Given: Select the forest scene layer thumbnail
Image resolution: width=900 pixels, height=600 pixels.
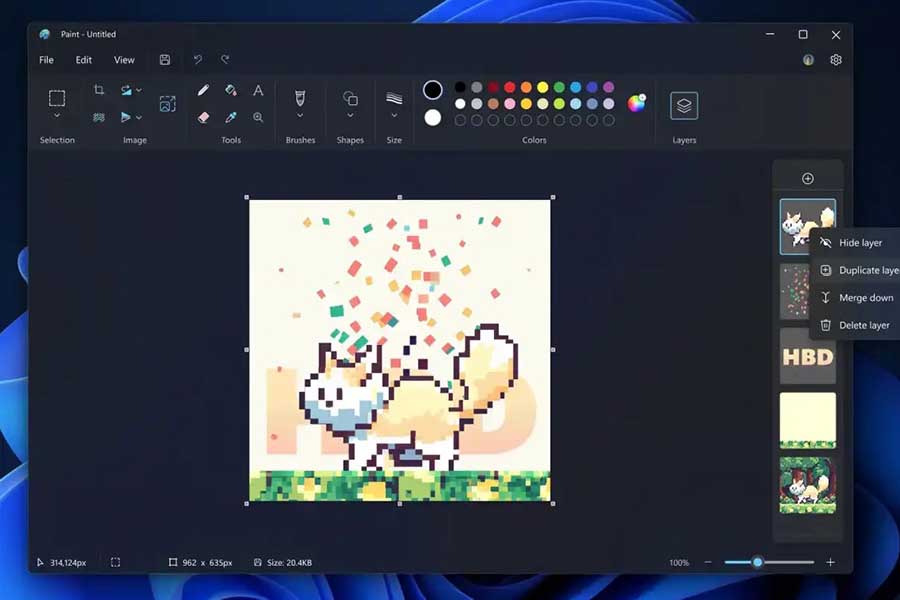Looking at the screenshot, I should point(808,485).
